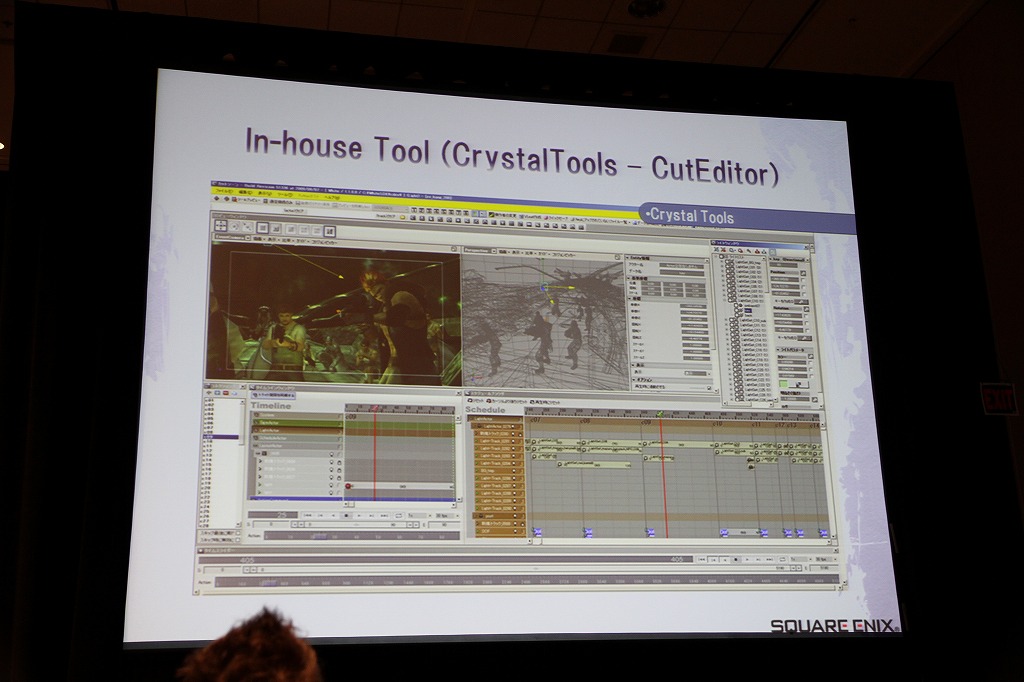Jump to end in Timeline transport
1024x682 pixels.
(384, 516)
